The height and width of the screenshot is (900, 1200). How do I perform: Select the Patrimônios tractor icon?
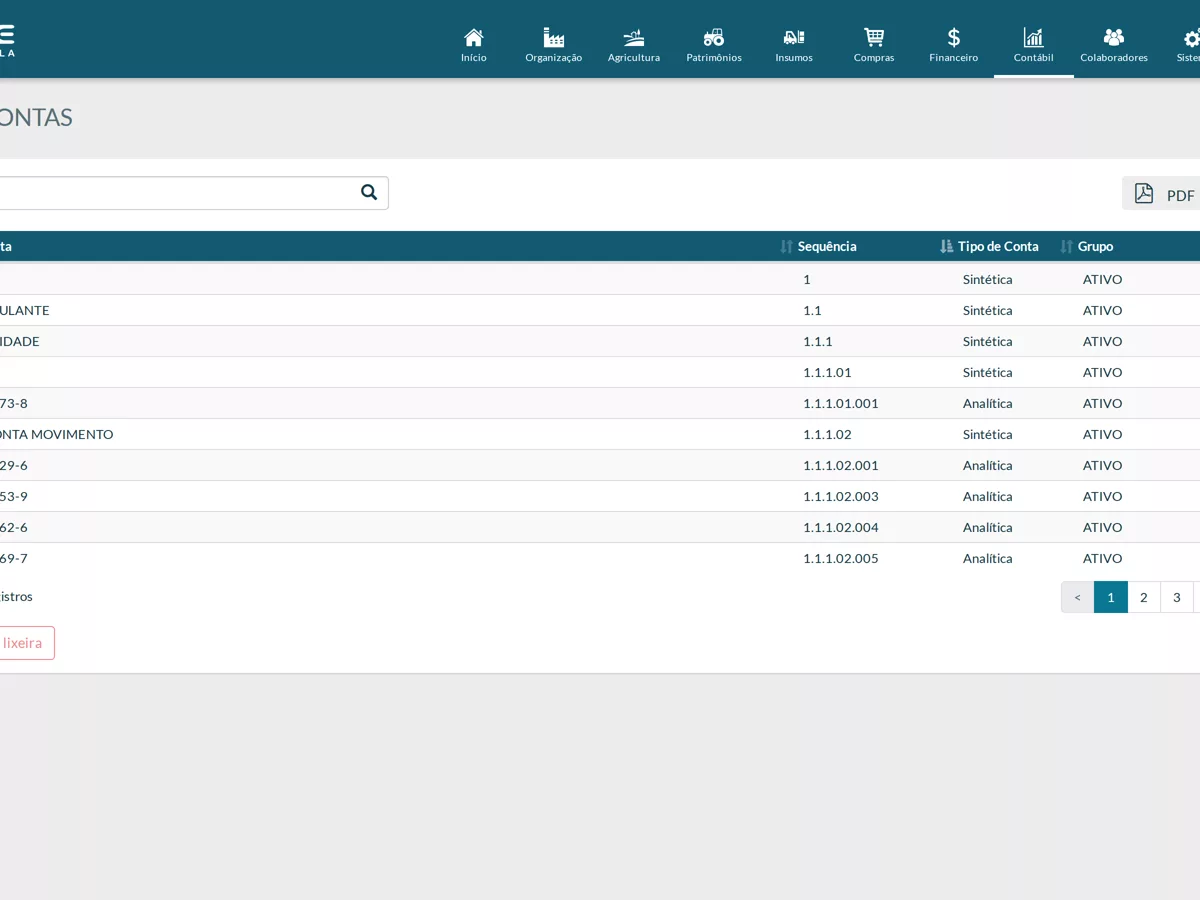click(x=714, y=38)
